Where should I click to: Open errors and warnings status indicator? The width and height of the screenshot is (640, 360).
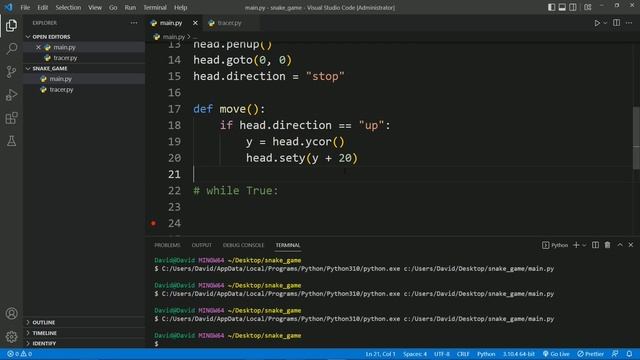coord(19,354)
